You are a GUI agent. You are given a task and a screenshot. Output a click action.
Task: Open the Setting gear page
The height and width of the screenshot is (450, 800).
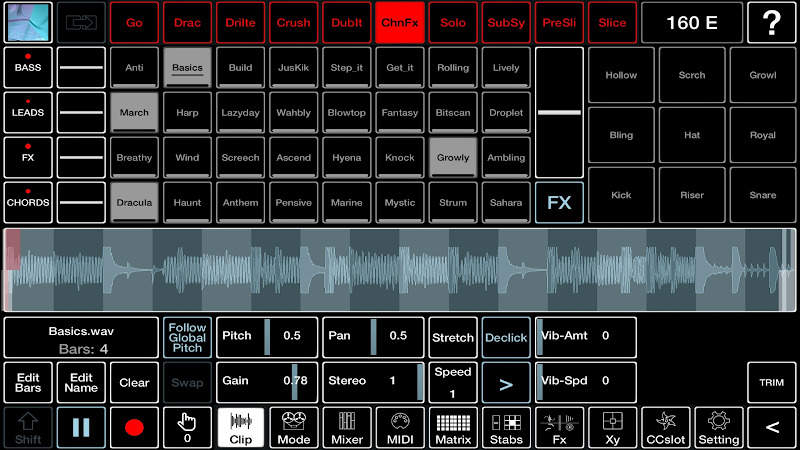pyautogui.click(x=718, y=428)
